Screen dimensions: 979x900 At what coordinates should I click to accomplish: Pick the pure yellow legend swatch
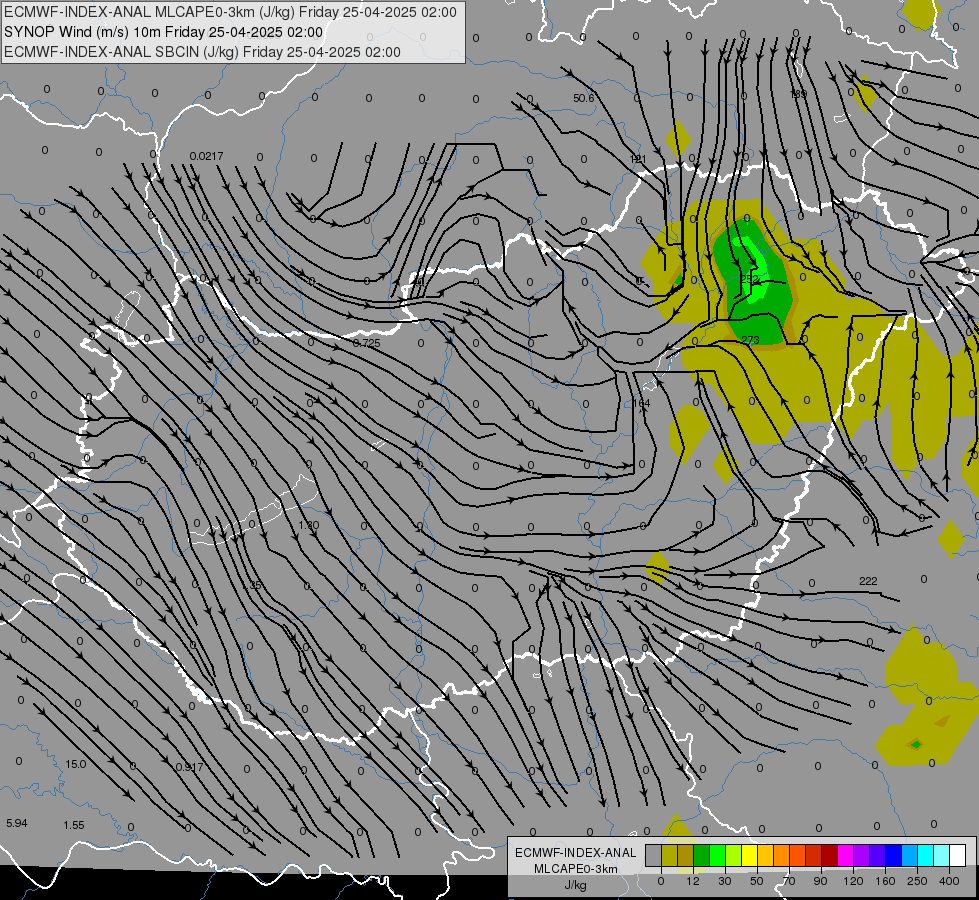point(750,855)
